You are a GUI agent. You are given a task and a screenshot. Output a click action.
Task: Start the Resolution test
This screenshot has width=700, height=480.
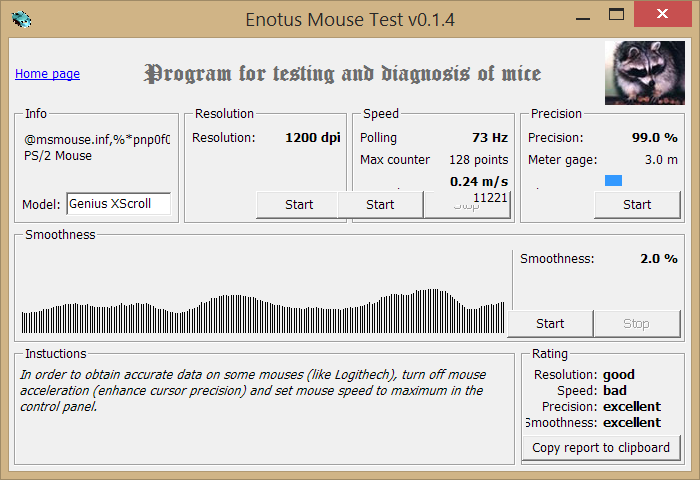(298, 204)
